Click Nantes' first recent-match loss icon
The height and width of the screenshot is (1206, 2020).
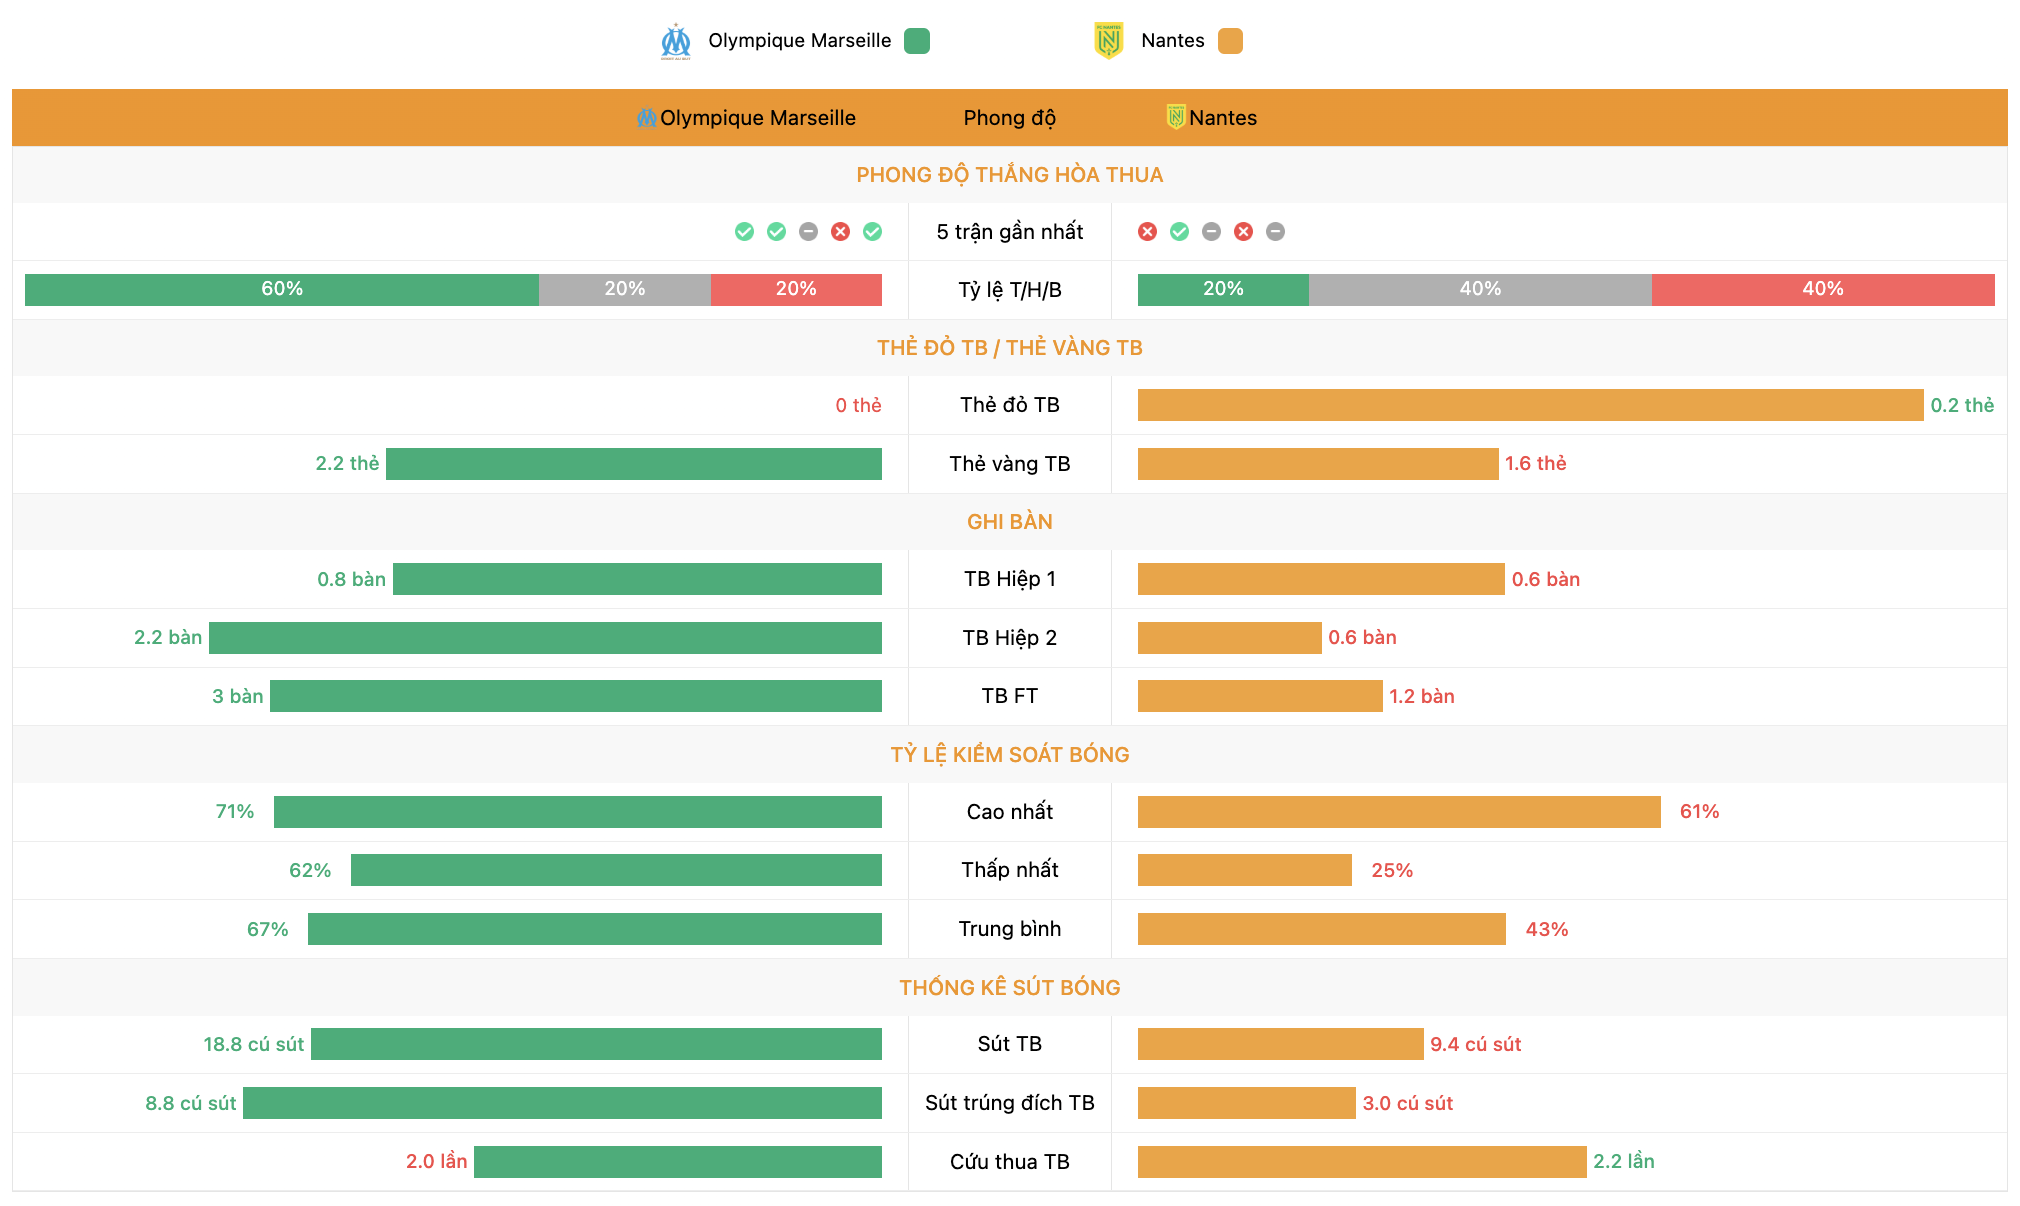[x=1147, y=232]
